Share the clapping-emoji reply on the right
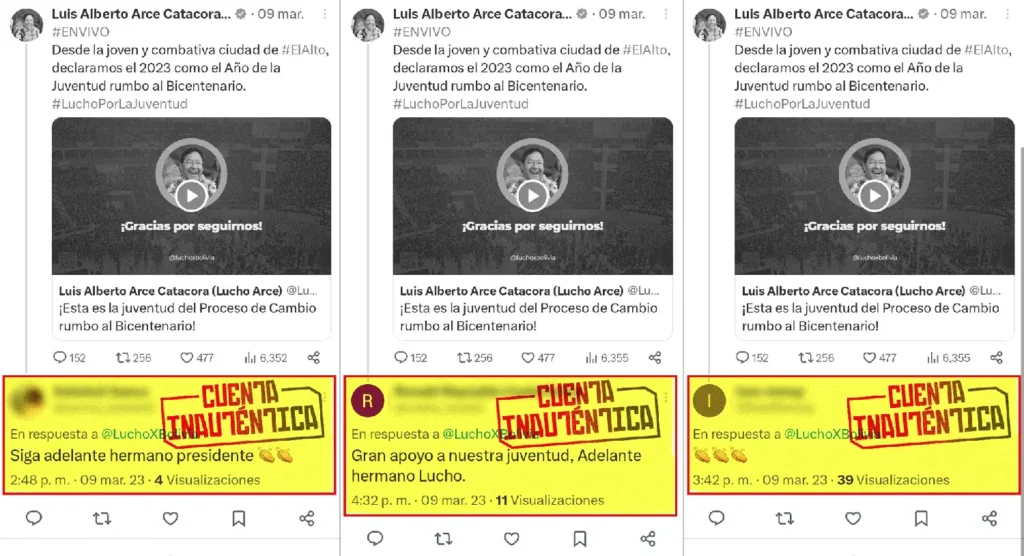Screen dimensions: 1024x556 click(x=989, y=518)
